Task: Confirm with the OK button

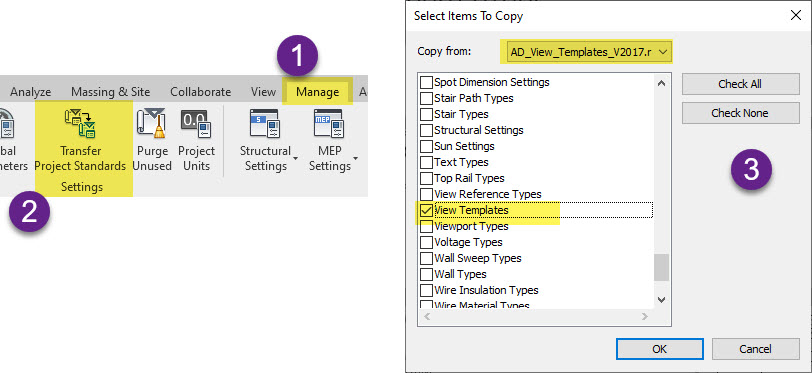Action: pos(659,349)
